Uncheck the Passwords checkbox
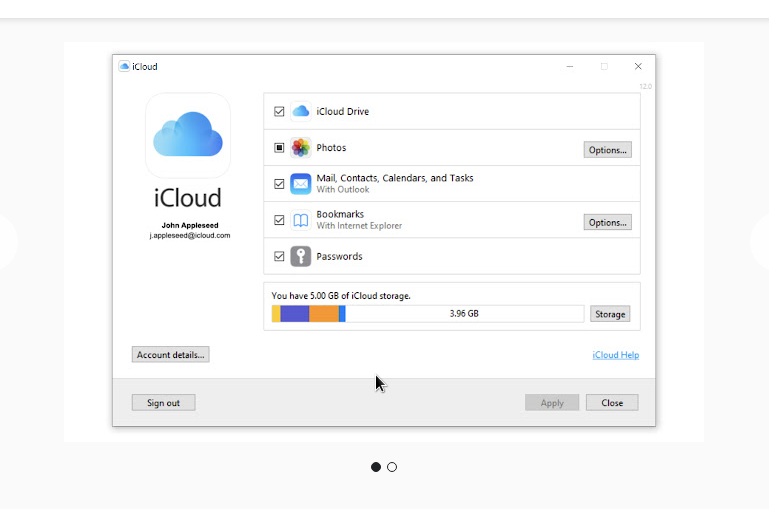This screenshot has height=509, width=769. [279, 256]
